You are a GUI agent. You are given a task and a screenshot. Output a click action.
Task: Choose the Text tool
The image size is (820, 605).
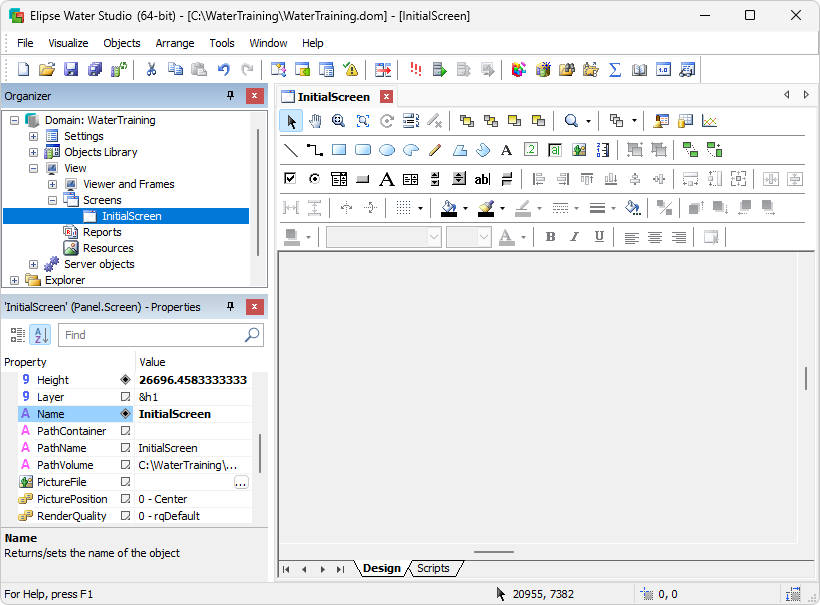click(506, 149)
